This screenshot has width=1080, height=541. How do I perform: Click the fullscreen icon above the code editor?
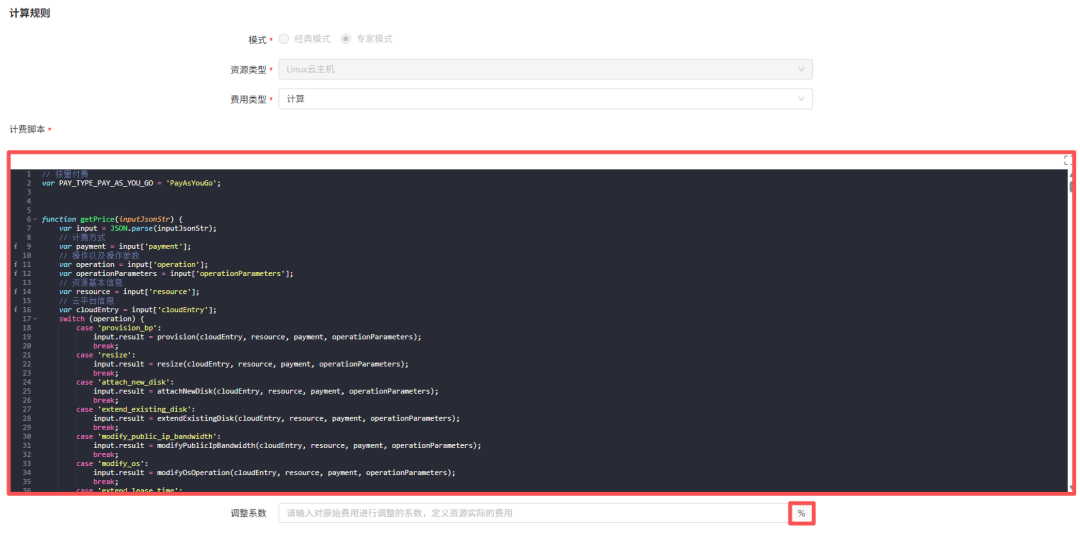point(1067,160)
